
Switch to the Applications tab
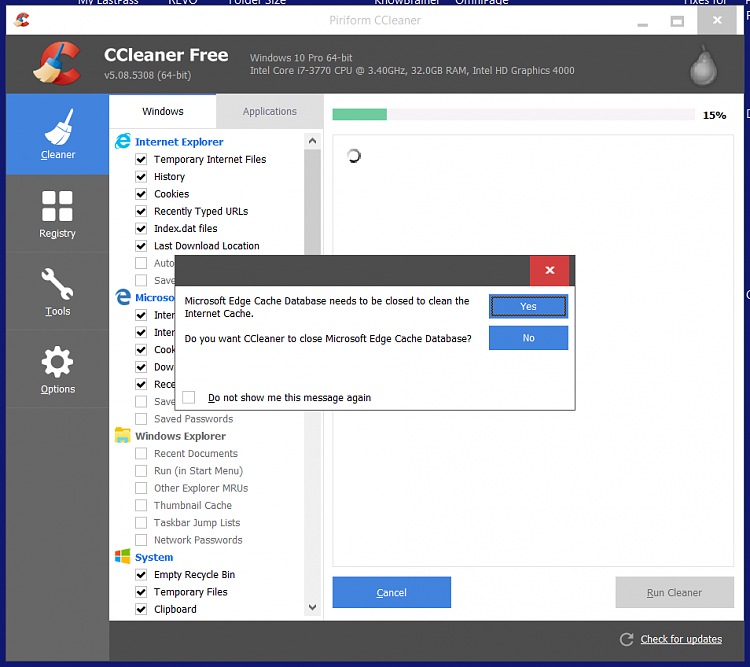[269, 111]
